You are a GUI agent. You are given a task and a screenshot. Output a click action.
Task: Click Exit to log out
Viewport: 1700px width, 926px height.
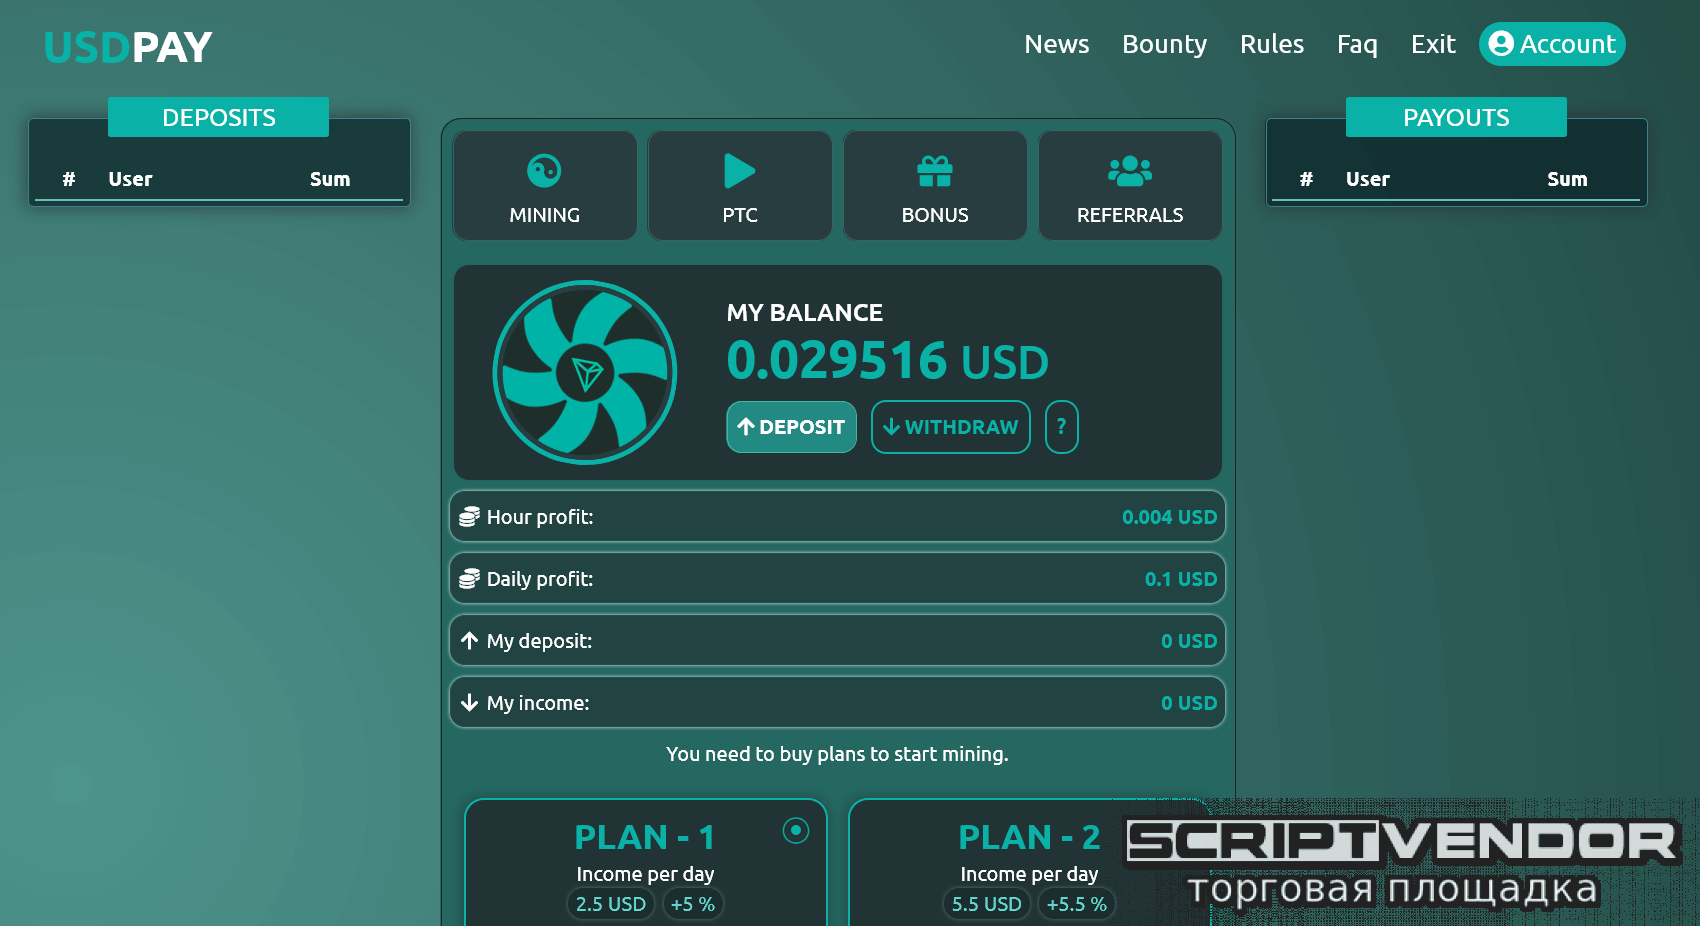1433,44
